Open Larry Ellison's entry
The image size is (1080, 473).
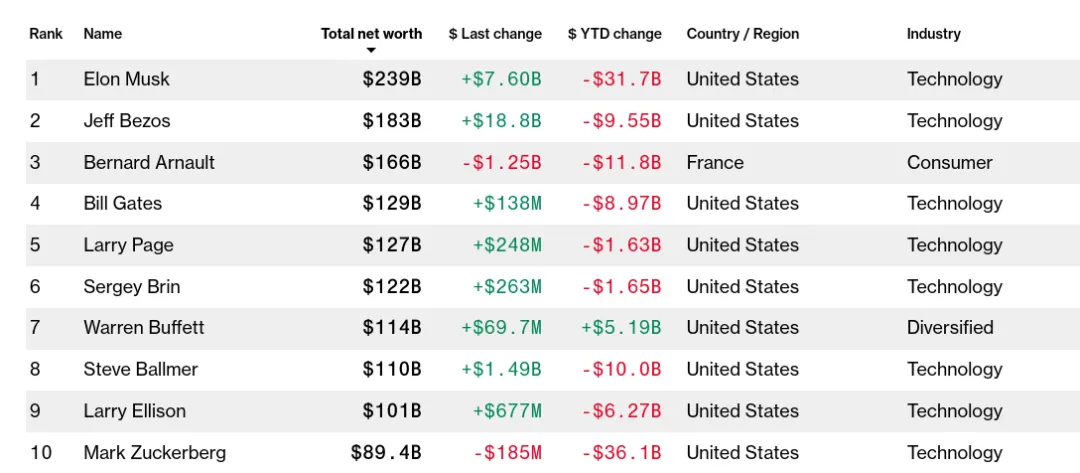point(135,411)
